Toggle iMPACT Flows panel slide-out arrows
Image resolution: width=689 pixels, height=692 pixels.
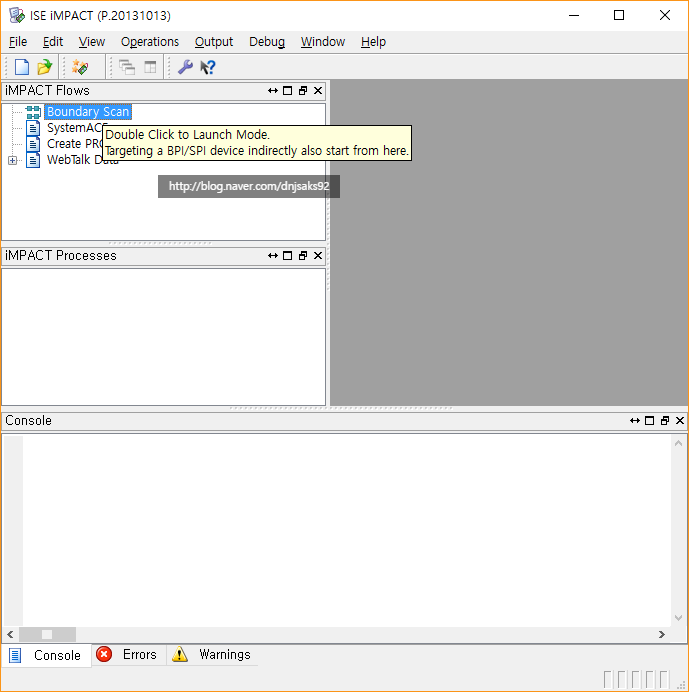[273, 90]
